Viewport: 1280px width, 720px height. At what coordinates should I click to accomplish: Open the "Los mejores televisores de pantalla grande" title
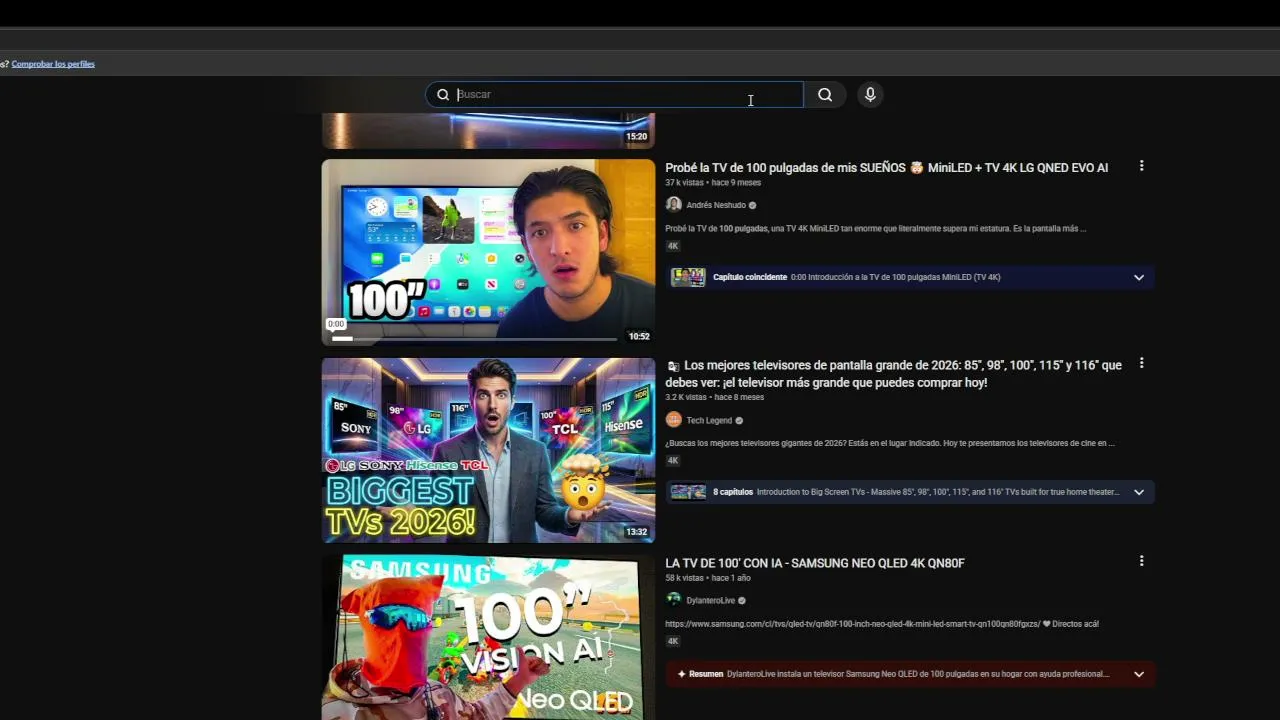coord(893,374)
